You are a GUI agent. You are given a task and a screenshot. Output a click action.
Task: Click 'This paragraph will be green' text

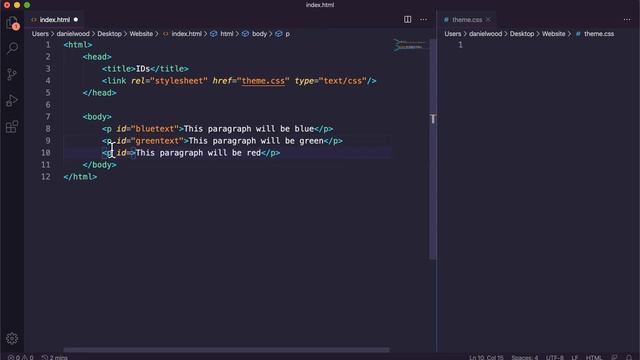click(x=256, y=141)
